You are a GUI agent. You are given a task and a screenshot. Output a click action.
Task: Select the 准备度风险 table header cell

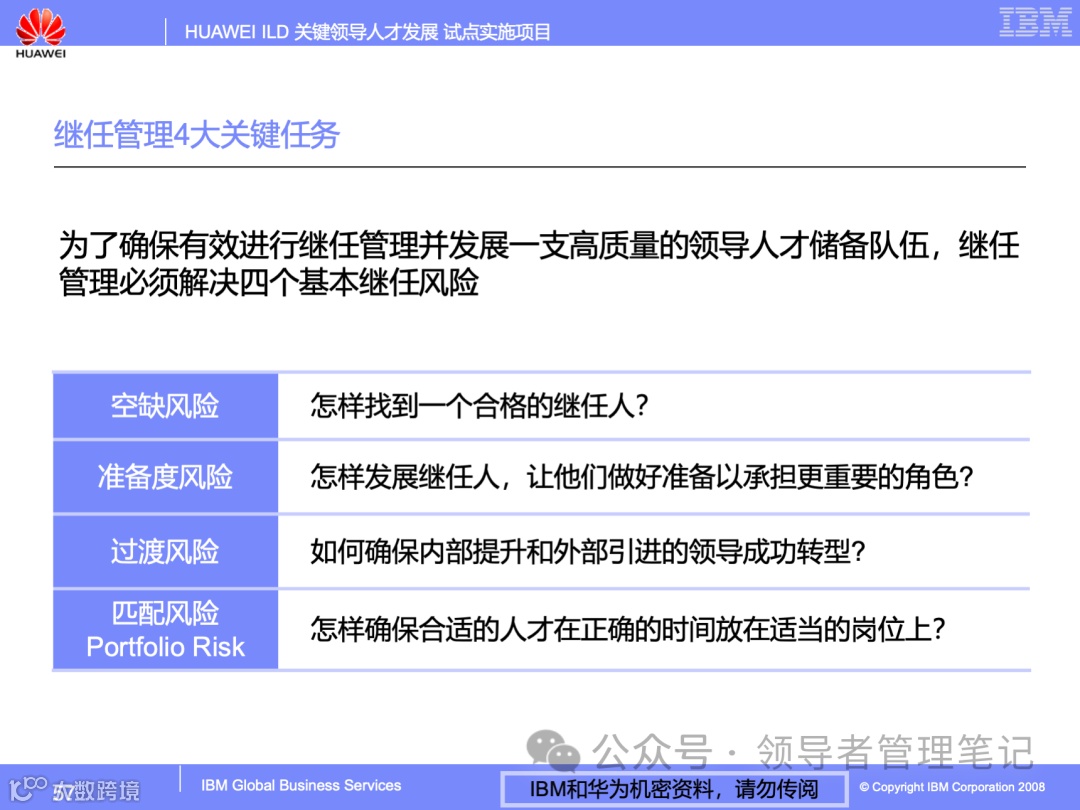[x=165, y=477]
